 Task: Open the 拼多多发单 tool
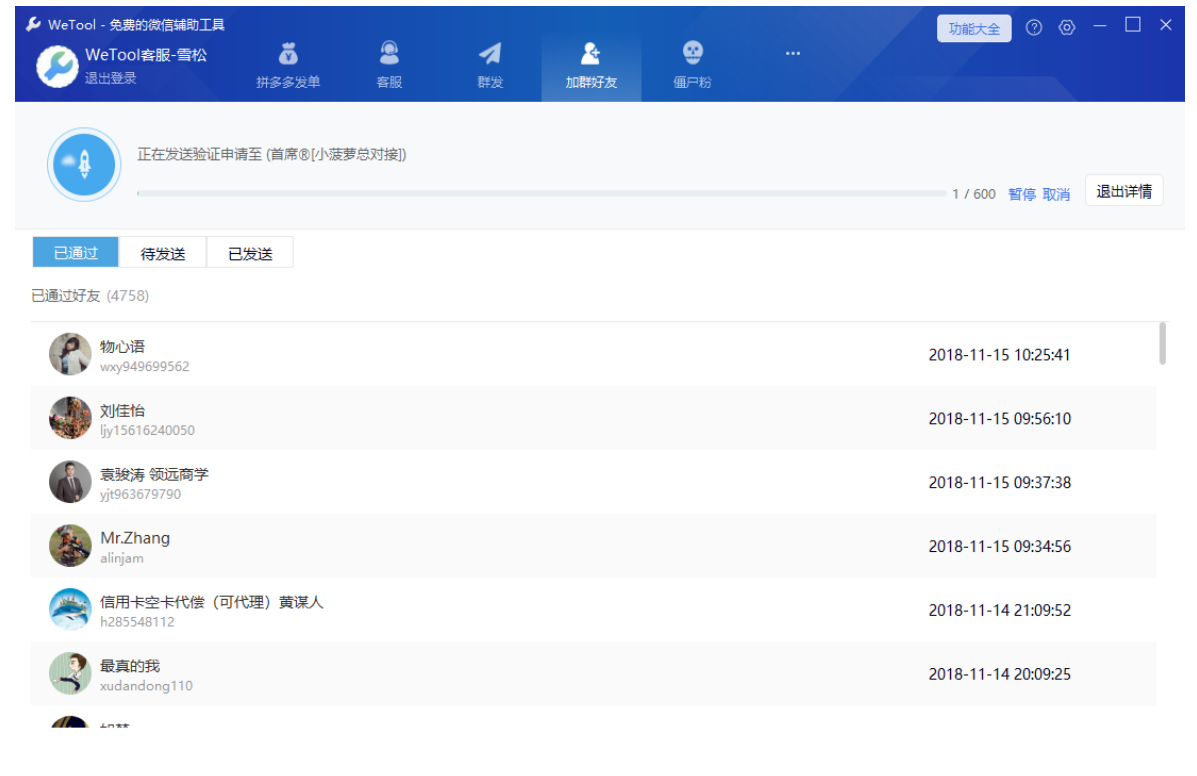pos(288,66)
